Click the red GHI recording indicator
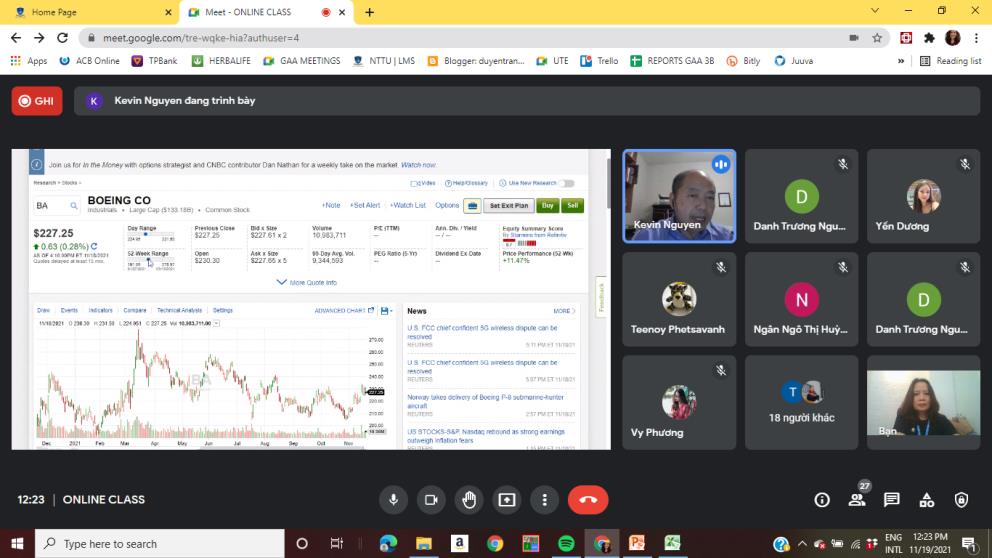Viewport: 992px width, 558px height. 37,101
